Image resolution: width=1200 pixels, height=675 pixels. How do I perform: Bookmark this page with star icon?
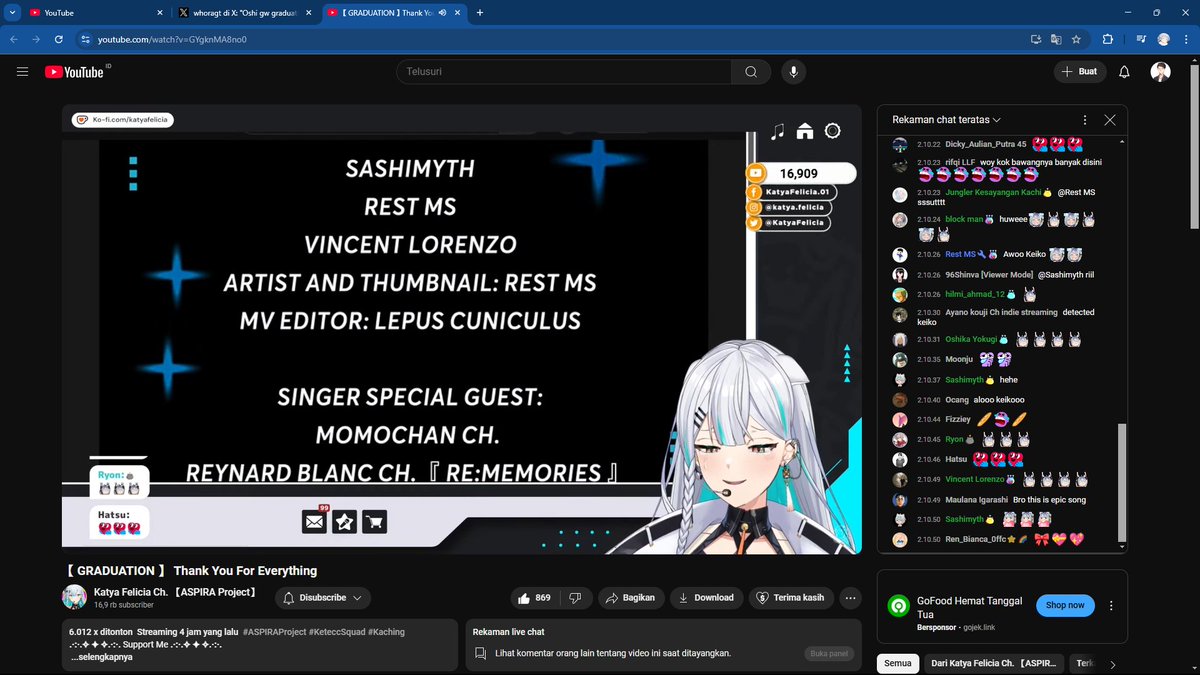(x=1076, y=39)
